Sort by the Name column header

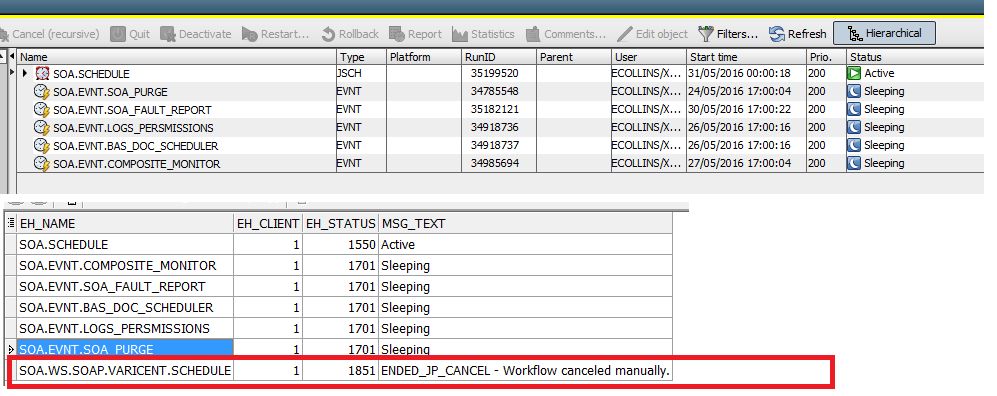177,57
